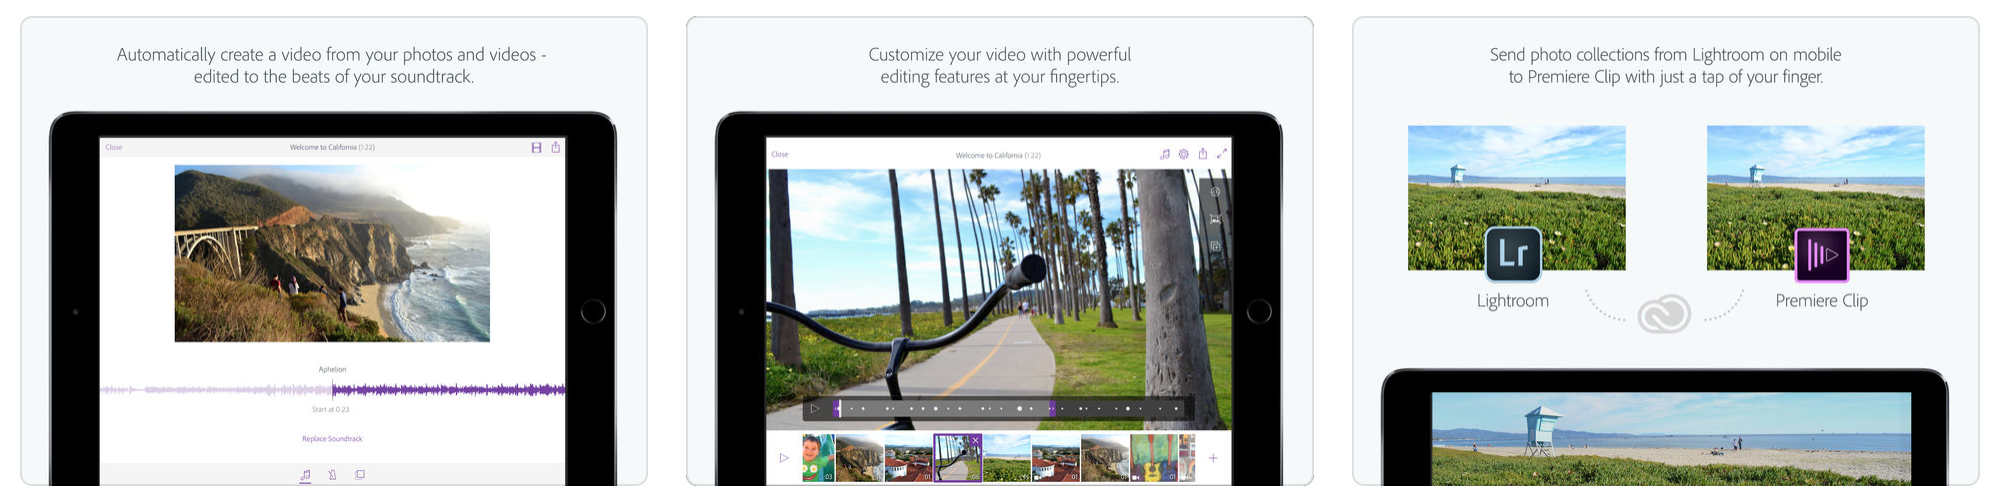Click the palm tree bike path video preview
The height and width of the screenshot is (502, 1994).
pos(999,299)
